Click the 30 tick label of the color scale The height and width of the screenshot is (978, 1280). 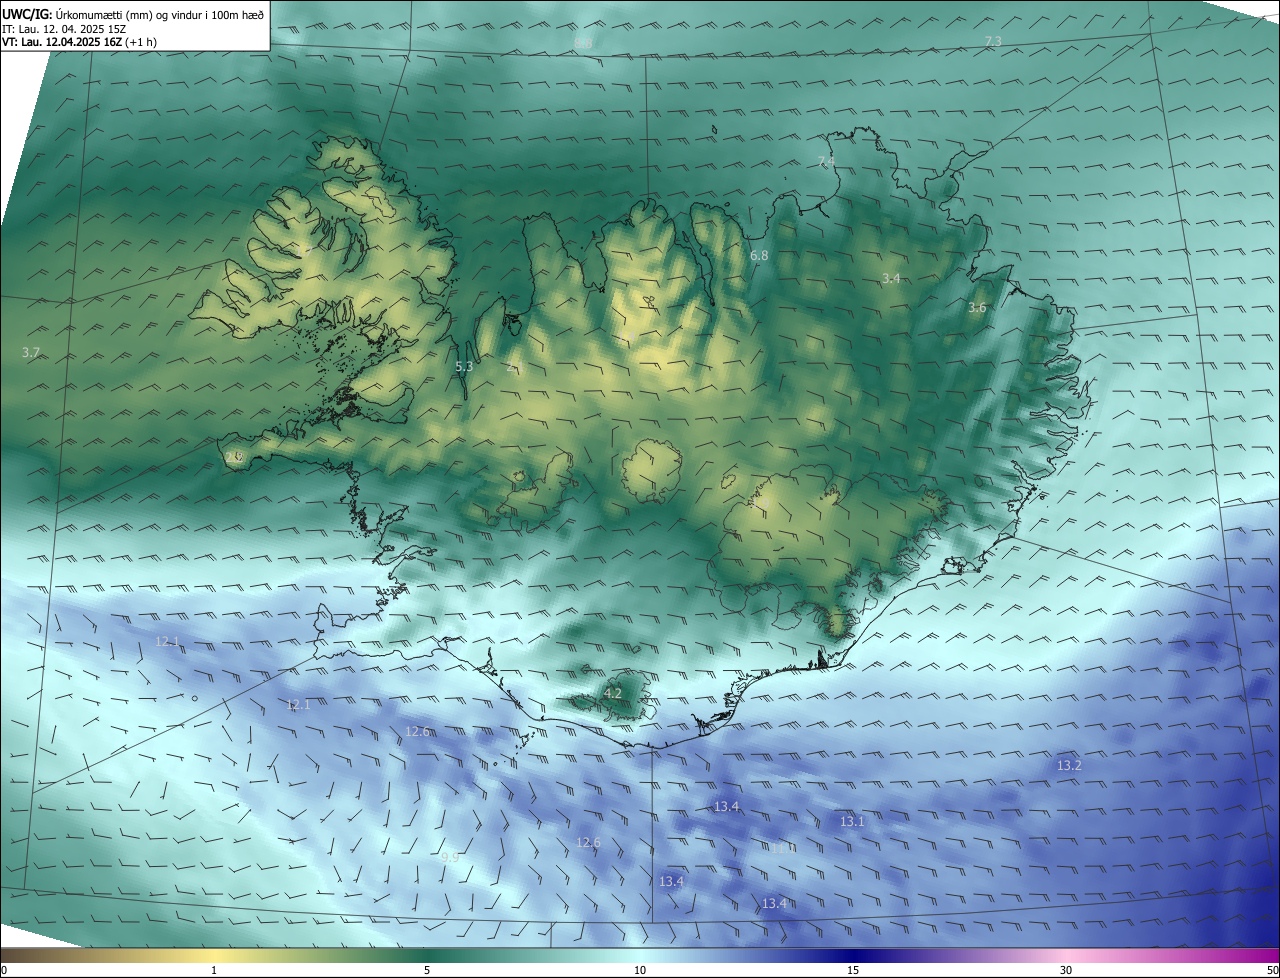pyautogui.click(x=1066, y=970)
